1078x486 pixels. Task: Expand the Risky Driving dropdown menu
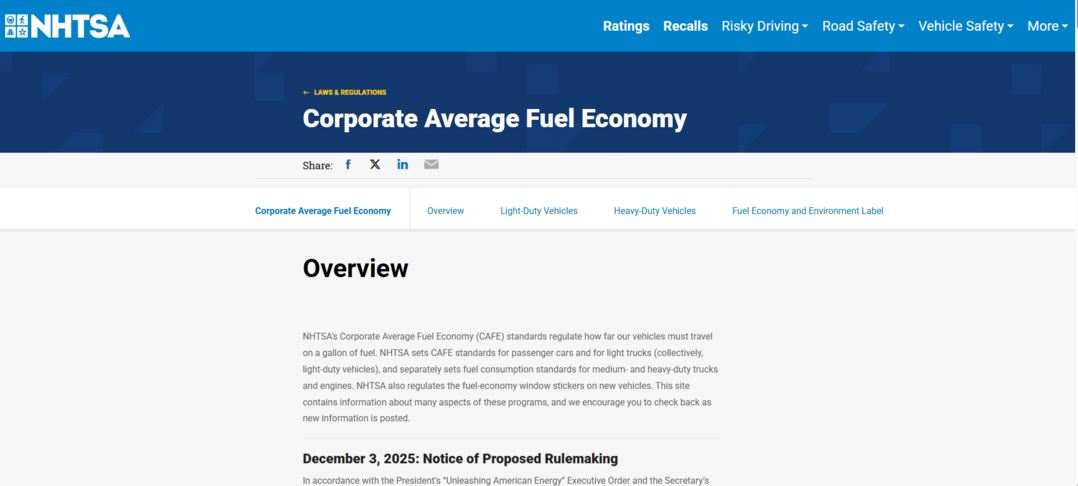tap(764, 26)
